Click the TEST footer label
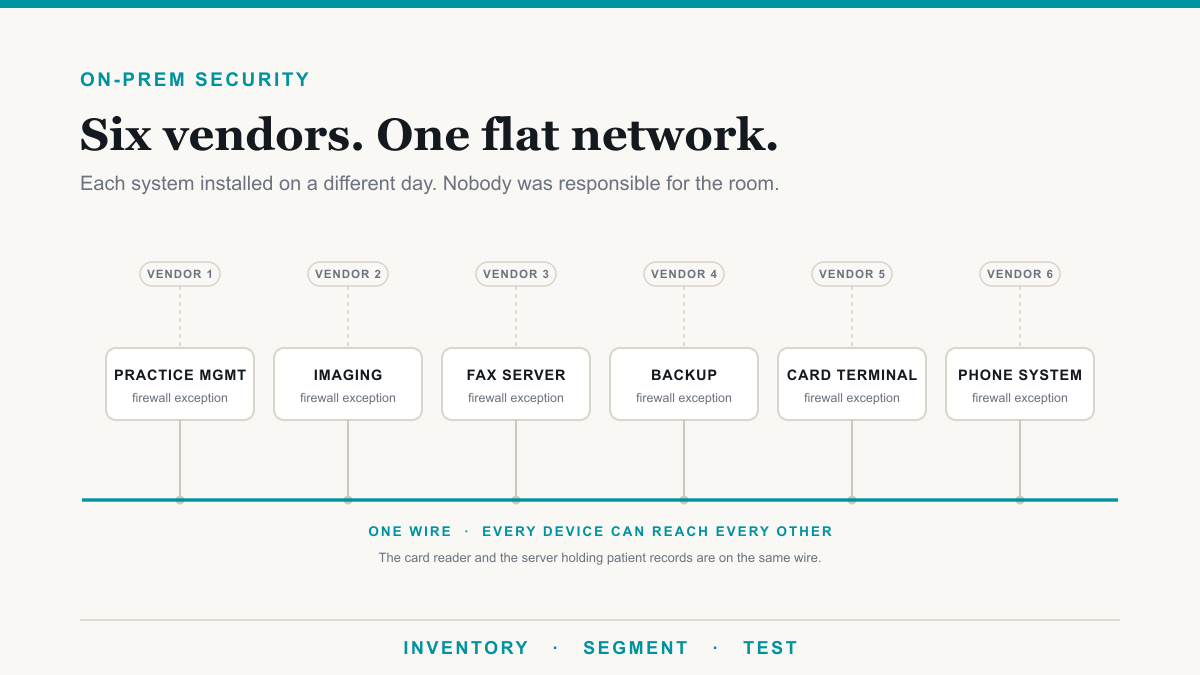The height and width of the screenshot is (675, 1200). click(x=770, y=648)
